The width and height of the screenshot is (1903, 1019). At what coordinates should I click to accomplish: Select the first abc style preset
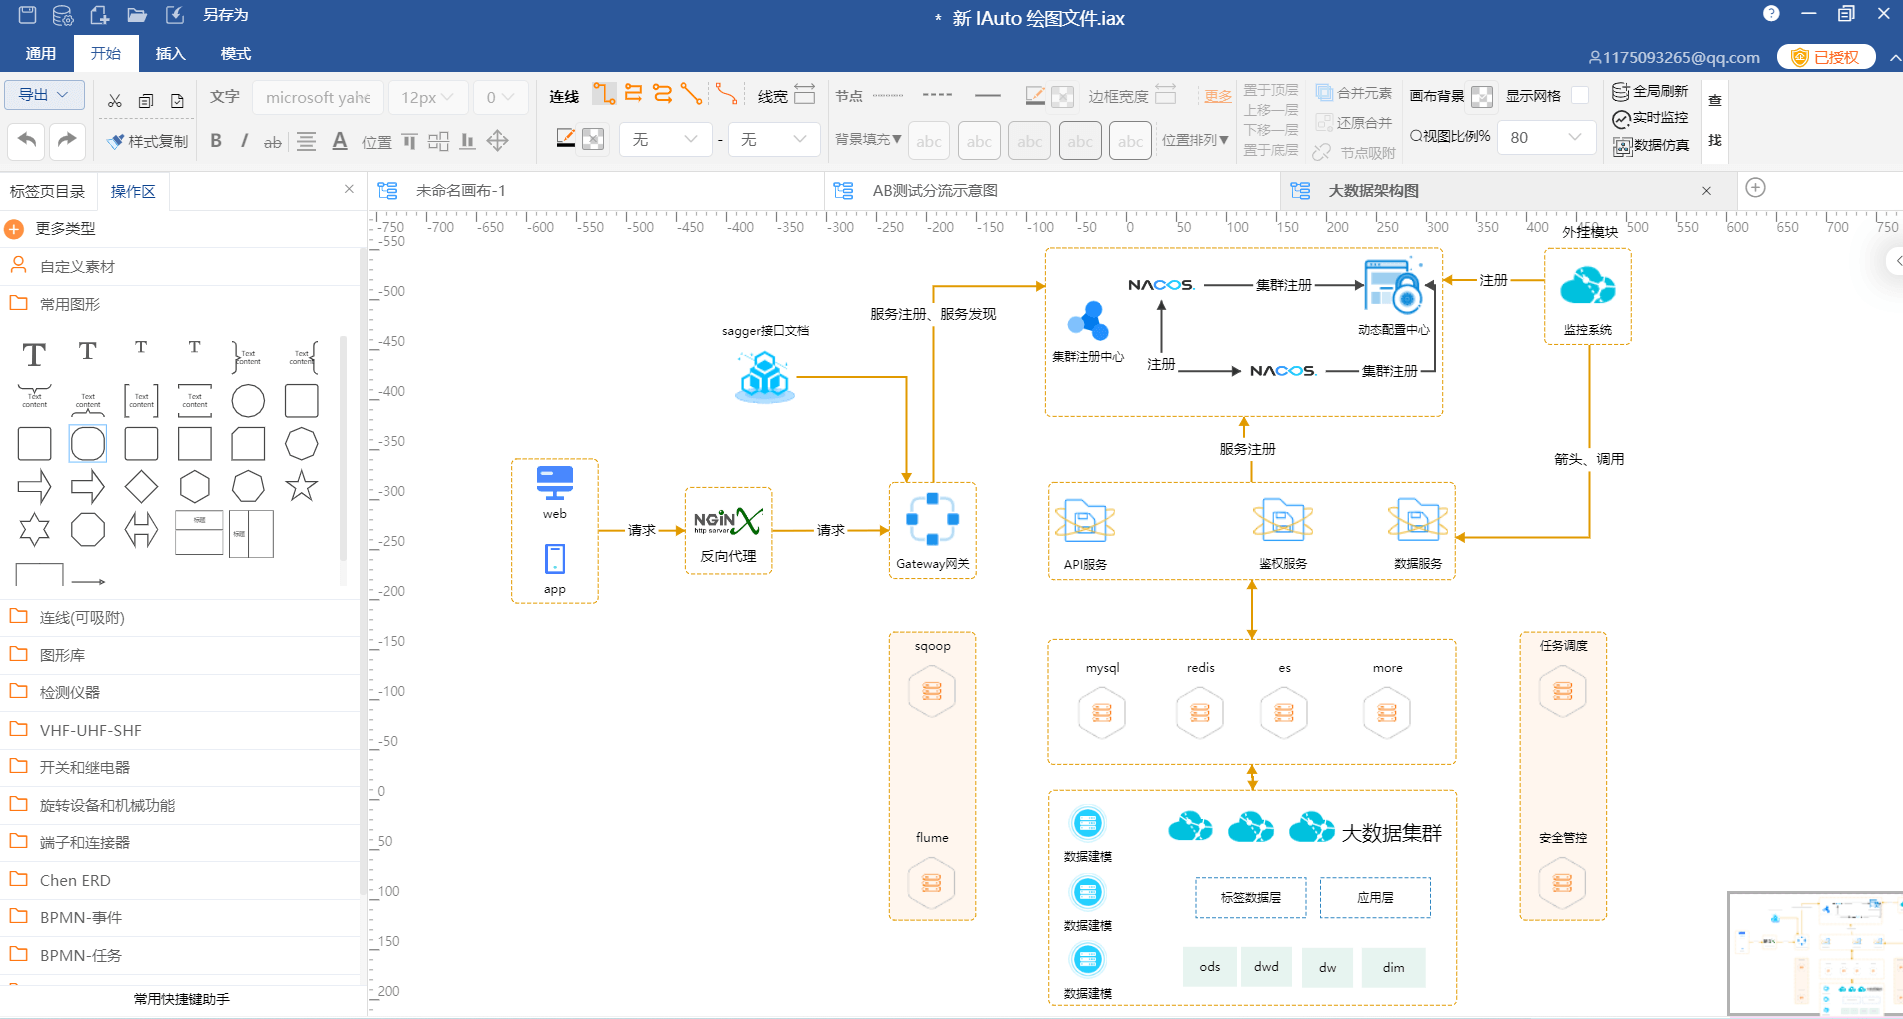click(x=929, y=141)
